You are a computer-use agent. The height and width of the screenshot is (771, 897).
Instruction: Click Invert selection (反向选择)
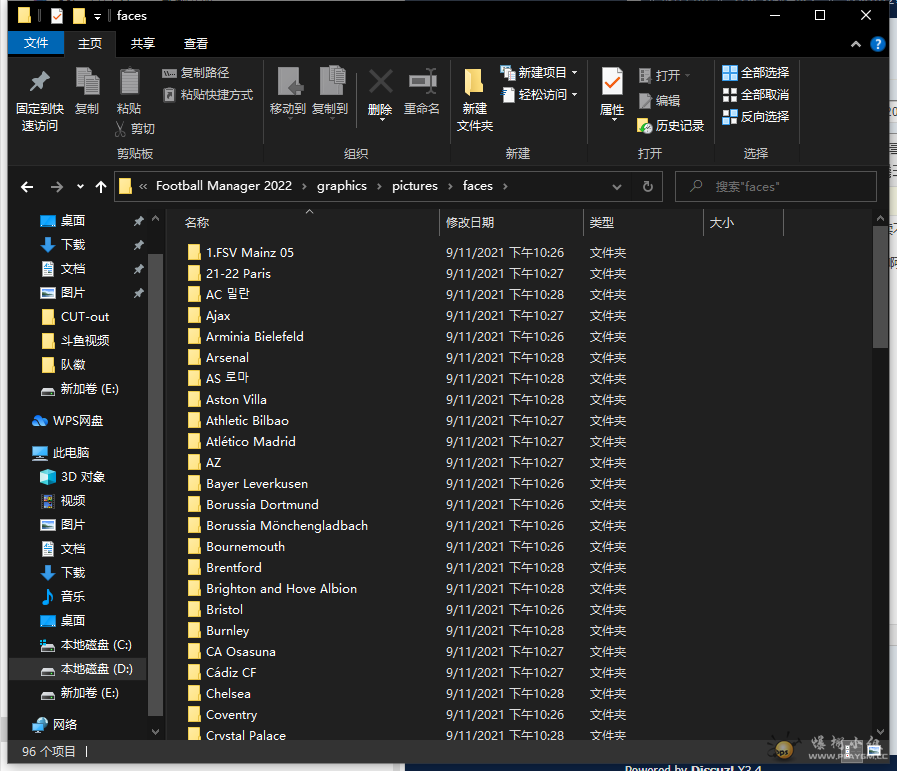click(x=756, y=117)
